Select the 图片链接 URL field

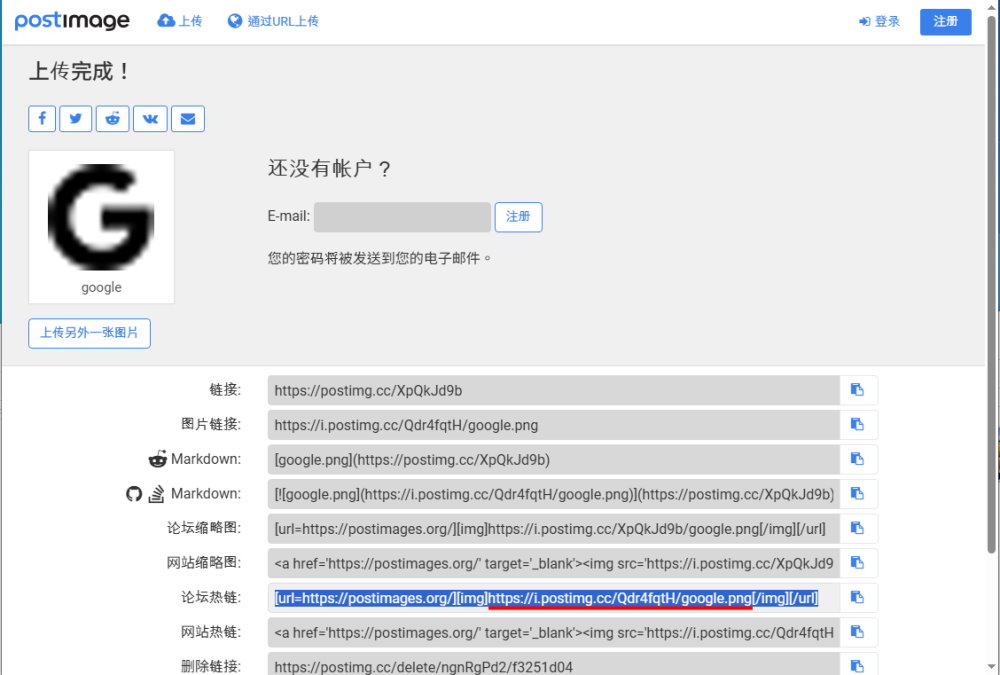[x=554, y=424]
